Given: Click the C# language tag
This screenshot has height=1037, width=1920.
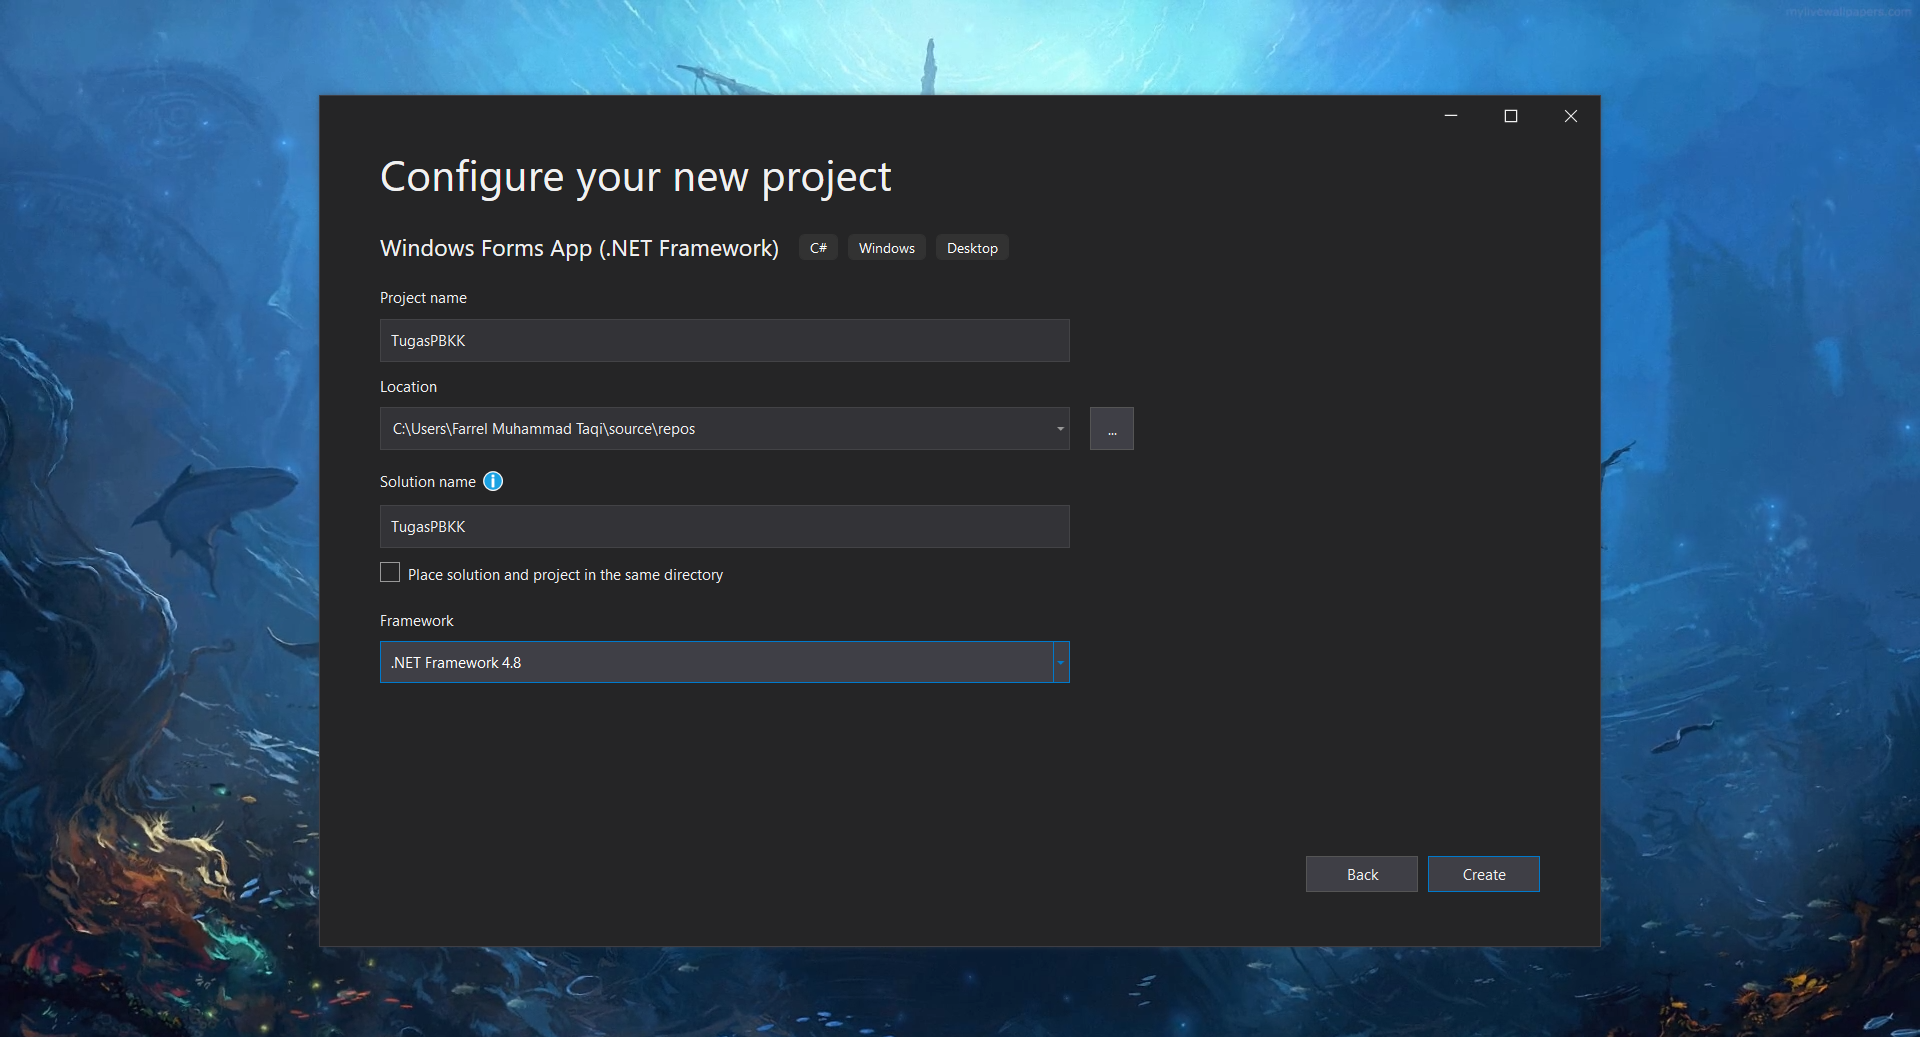Looking at the screenshot, I should pos(818,248).
